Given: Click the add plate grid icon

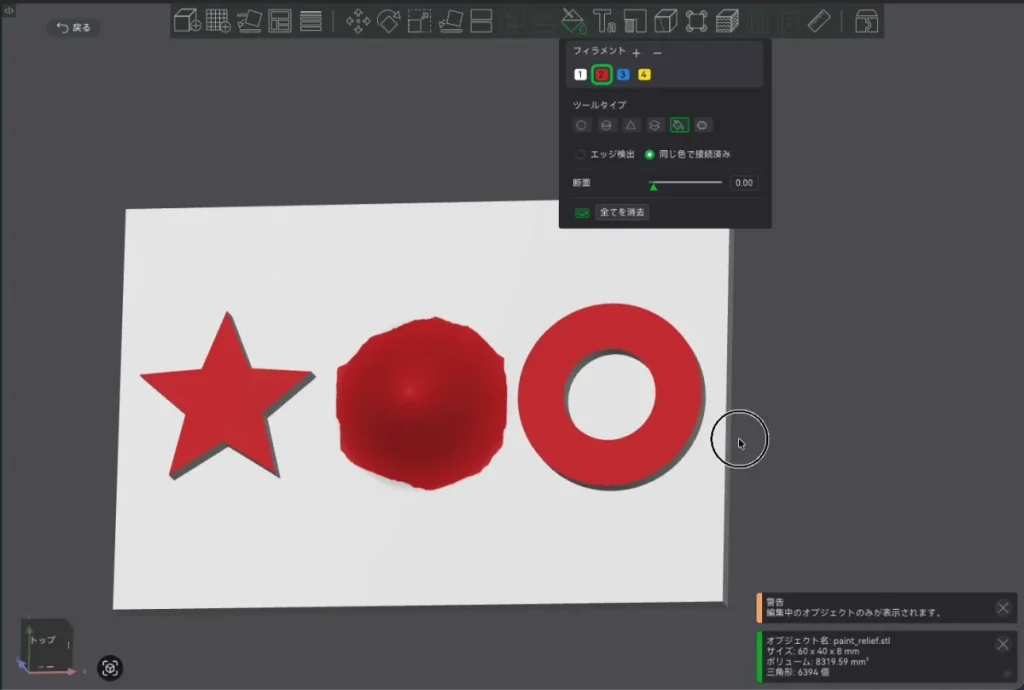Looking at the screenshot, I should coord(218,21).
